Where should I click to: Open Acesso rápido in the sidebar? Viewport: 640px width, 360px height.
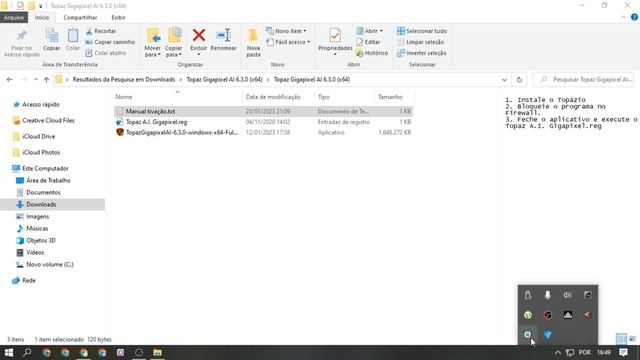41,104
